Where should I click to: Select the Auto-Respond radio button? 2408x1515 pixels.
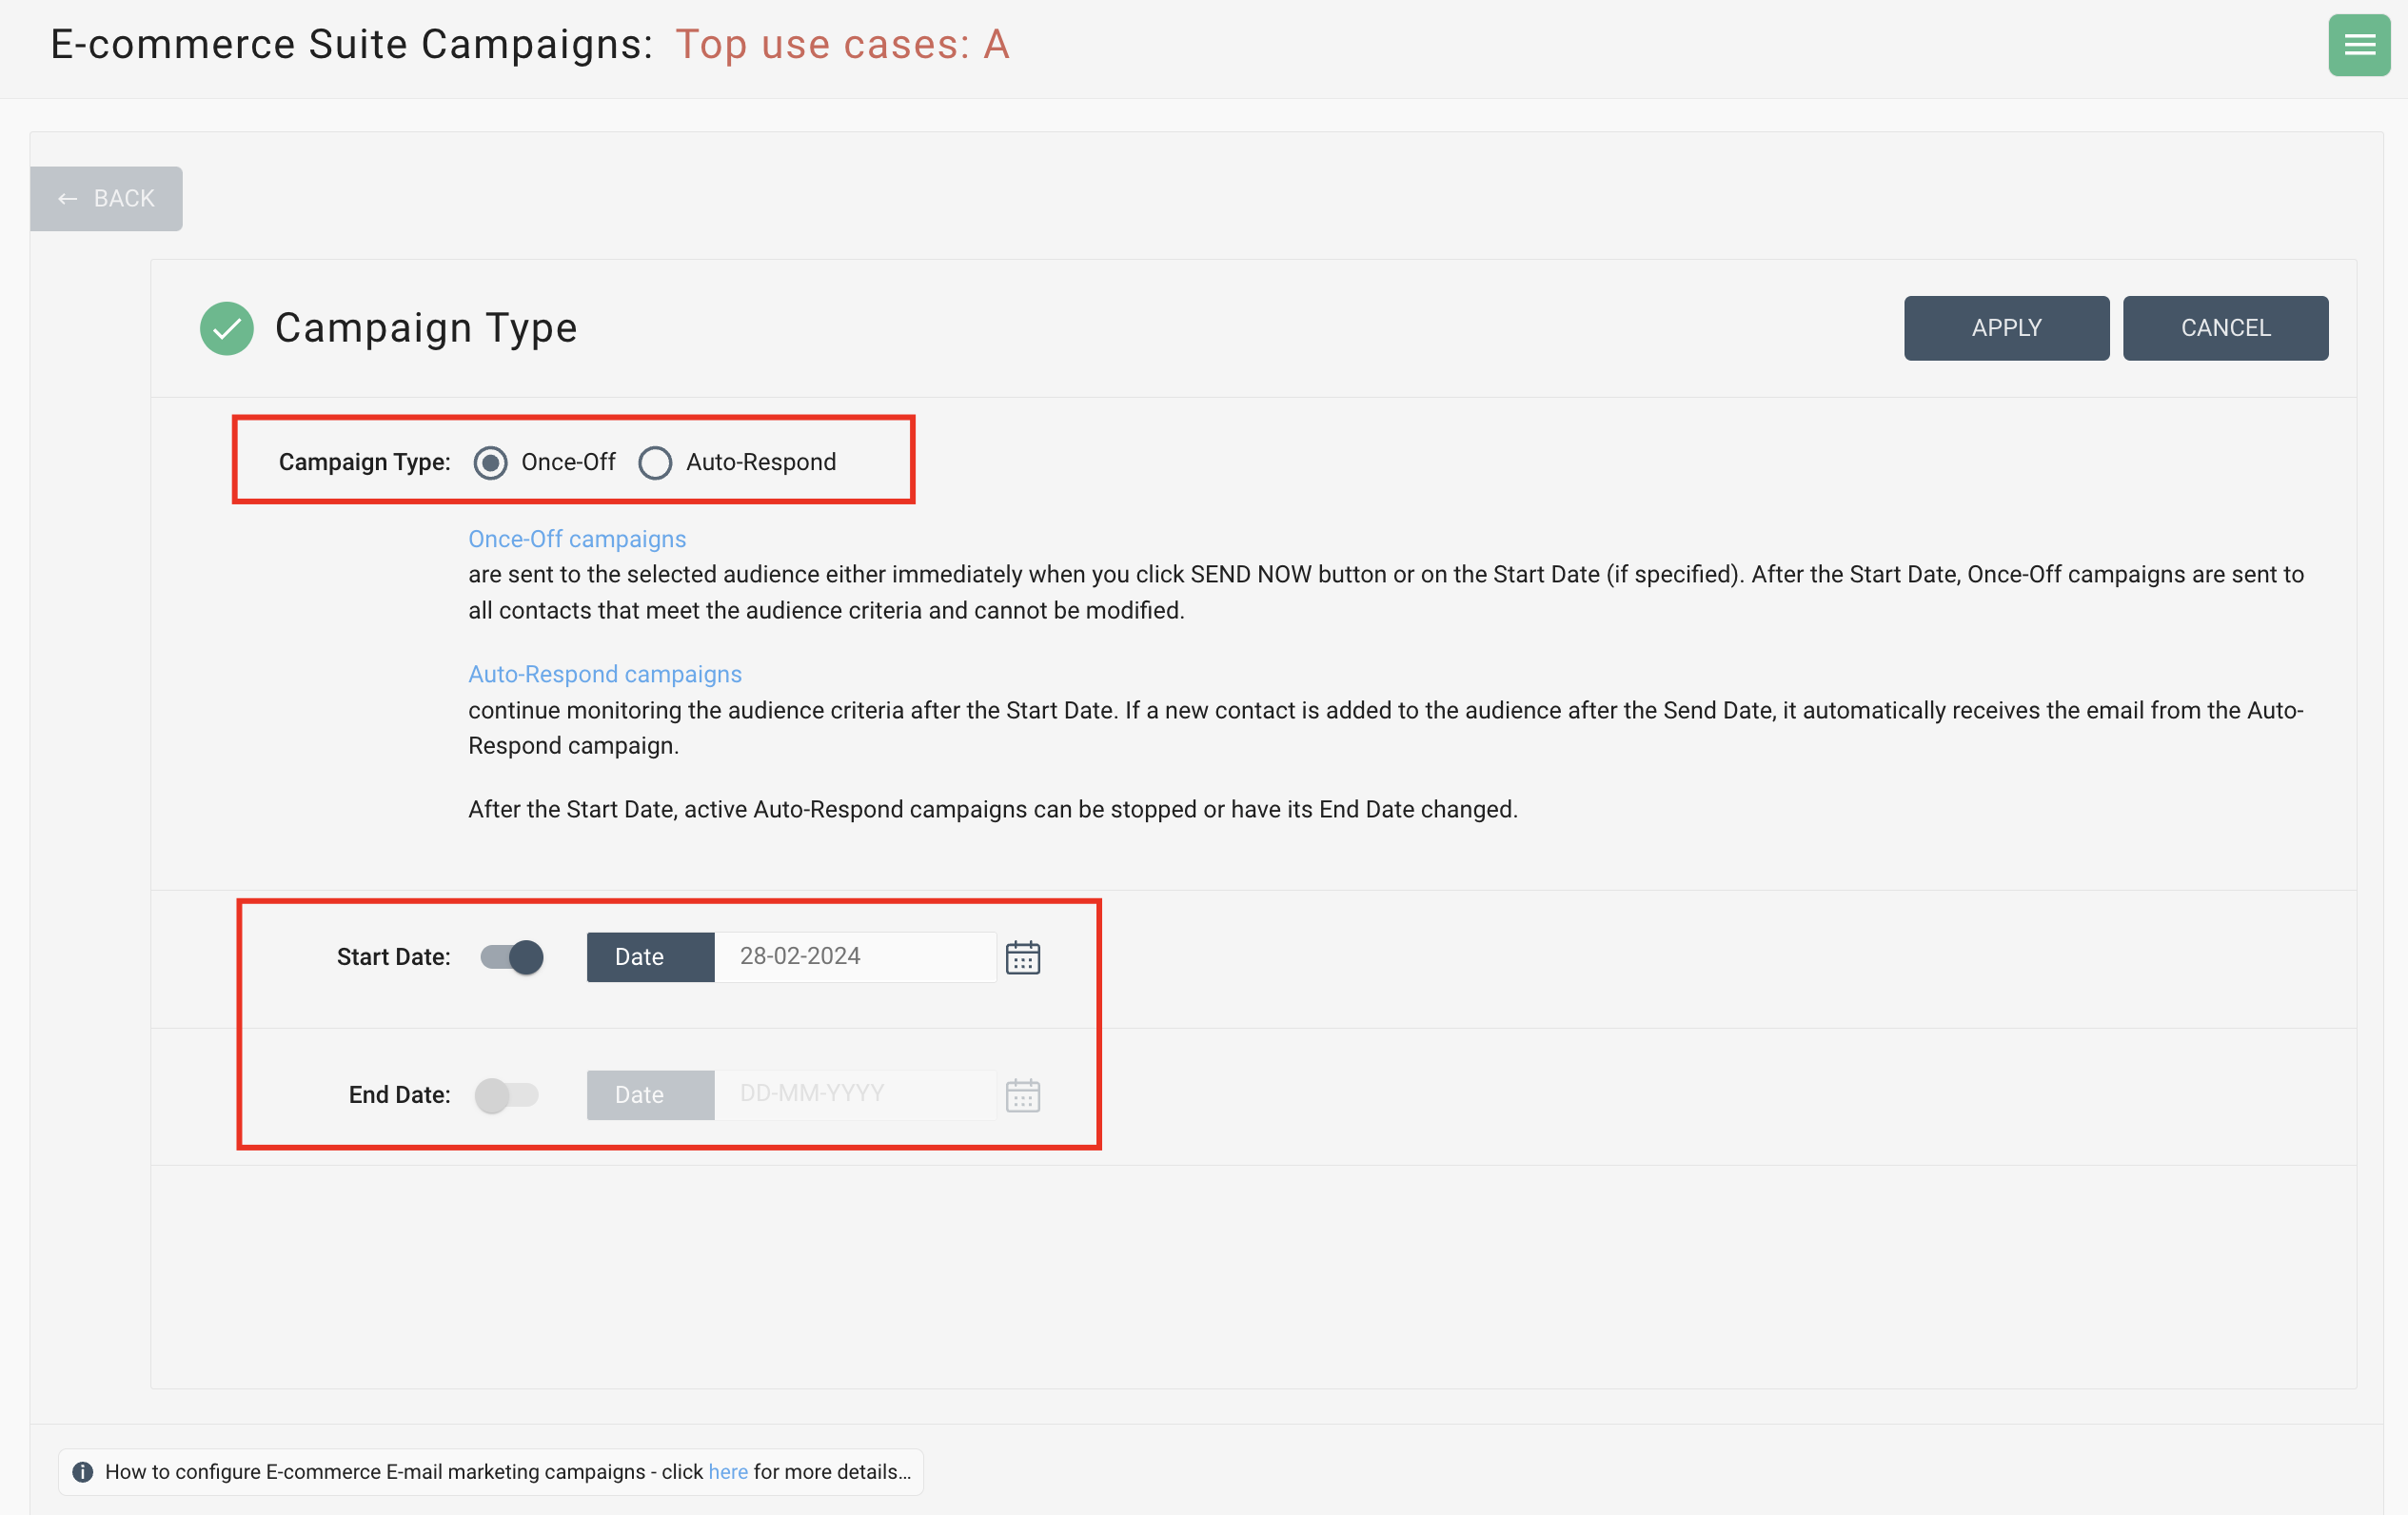click(x=655, y=462)
